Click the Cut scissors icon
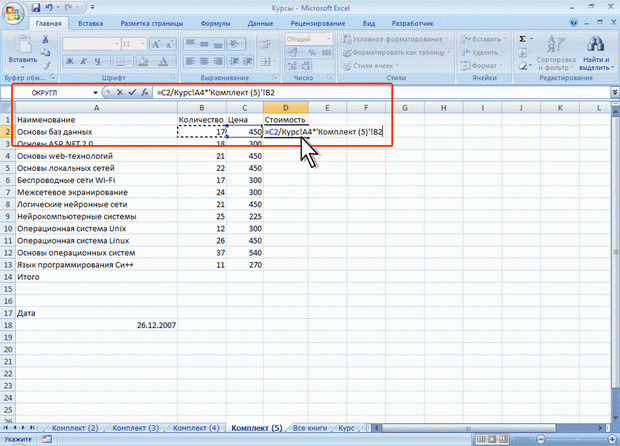620x446 pixels. [45, 40]
